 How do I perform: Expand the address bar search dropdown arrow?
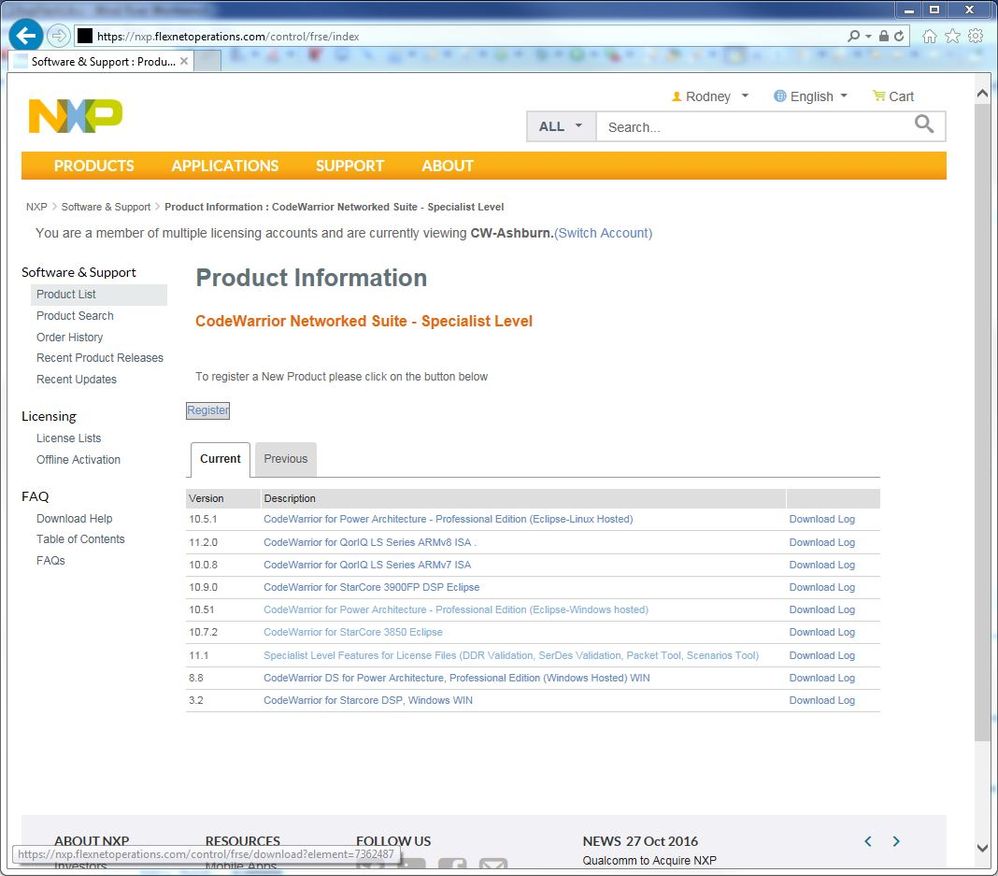(868, 36)
